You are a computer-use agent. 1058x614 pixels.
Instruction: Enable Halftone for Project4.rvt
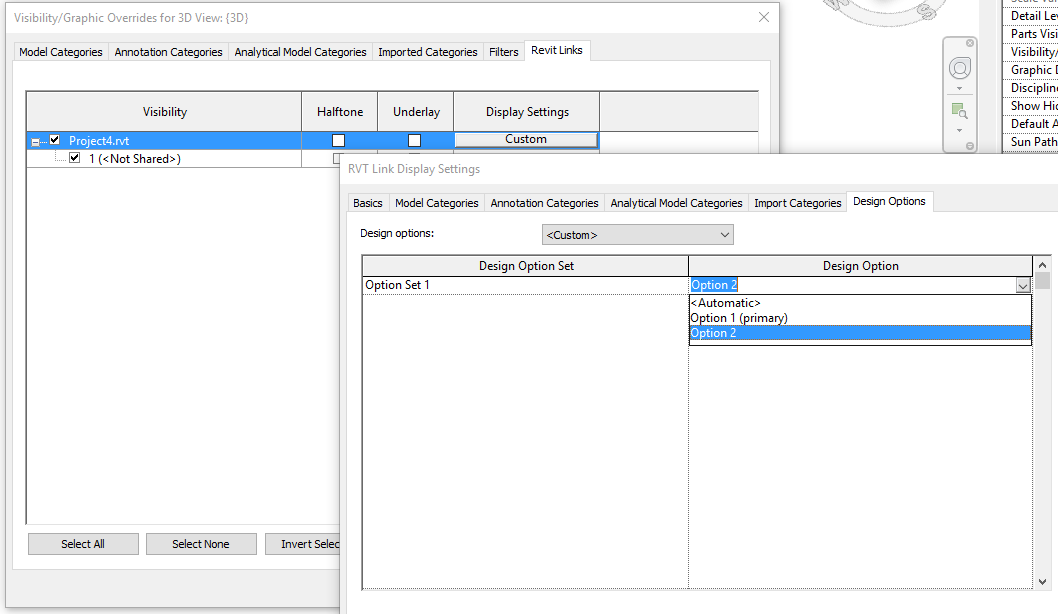(x=339, y=140)
